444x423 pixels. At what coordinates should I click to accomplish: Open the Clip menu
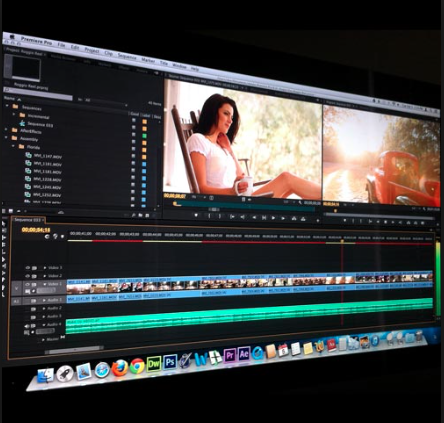point(109,53)
